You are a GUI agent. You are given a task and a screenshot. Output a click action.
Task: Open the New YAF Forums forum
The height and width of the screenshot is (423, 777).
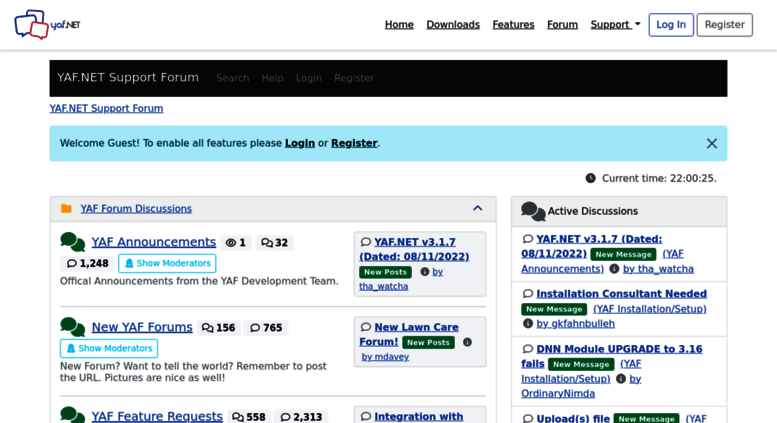(x=142, y=327)
